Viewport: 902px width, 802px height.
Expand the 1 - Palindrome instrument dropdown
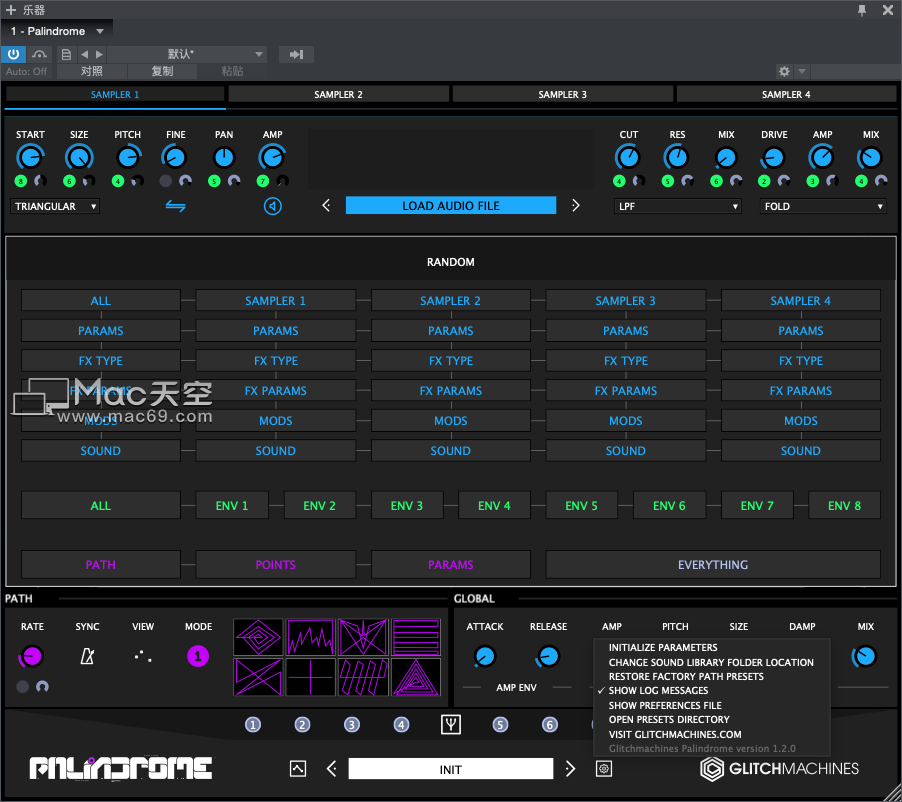(100, 31)
